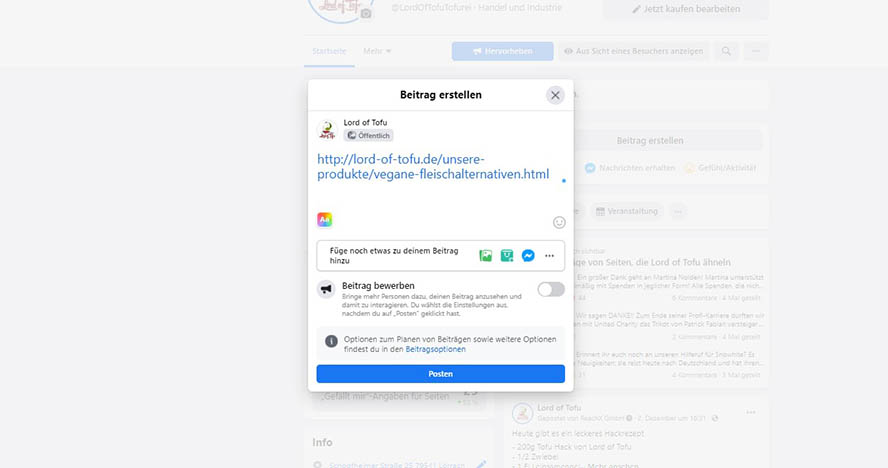Toggle the Beitrag bewerben switch
Viewport: 888px width, 468px height.
551,290
